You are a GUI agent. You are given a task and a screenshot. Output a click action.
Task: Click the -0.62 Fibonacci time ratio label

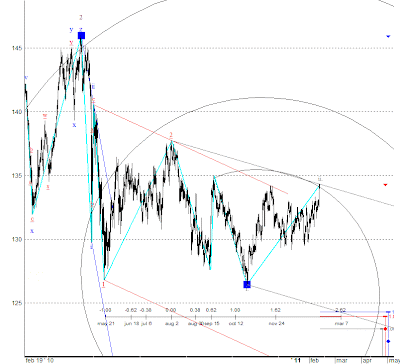coord(131,310)
